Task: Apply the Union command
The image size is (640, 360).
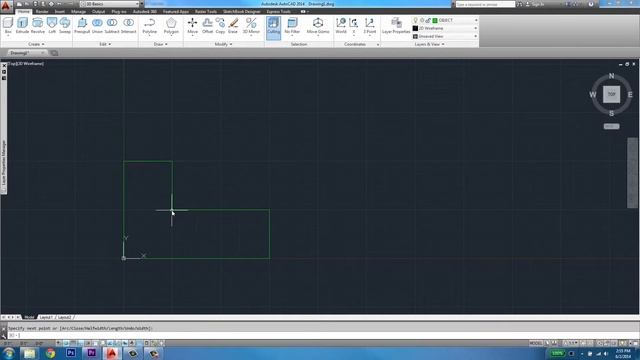Action: coord(97,26)
